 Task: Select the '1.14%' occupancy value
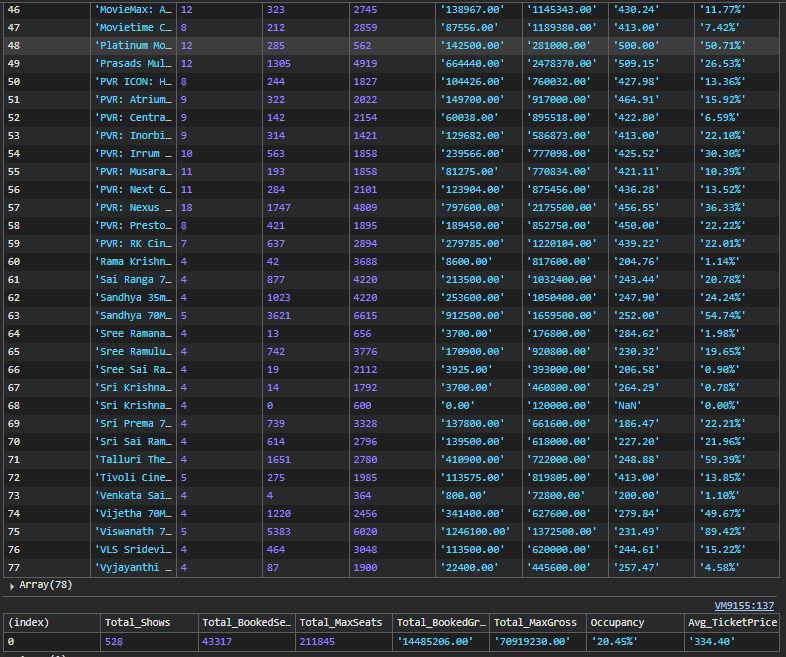pos(719,262)
